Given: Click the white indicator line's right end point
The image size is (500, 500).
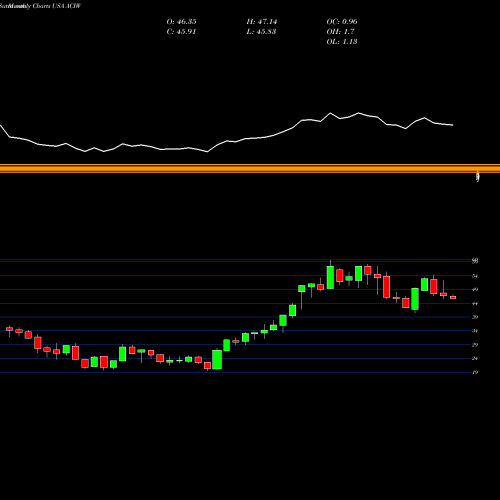Looking at the screenshot, I should click(453, 125).
